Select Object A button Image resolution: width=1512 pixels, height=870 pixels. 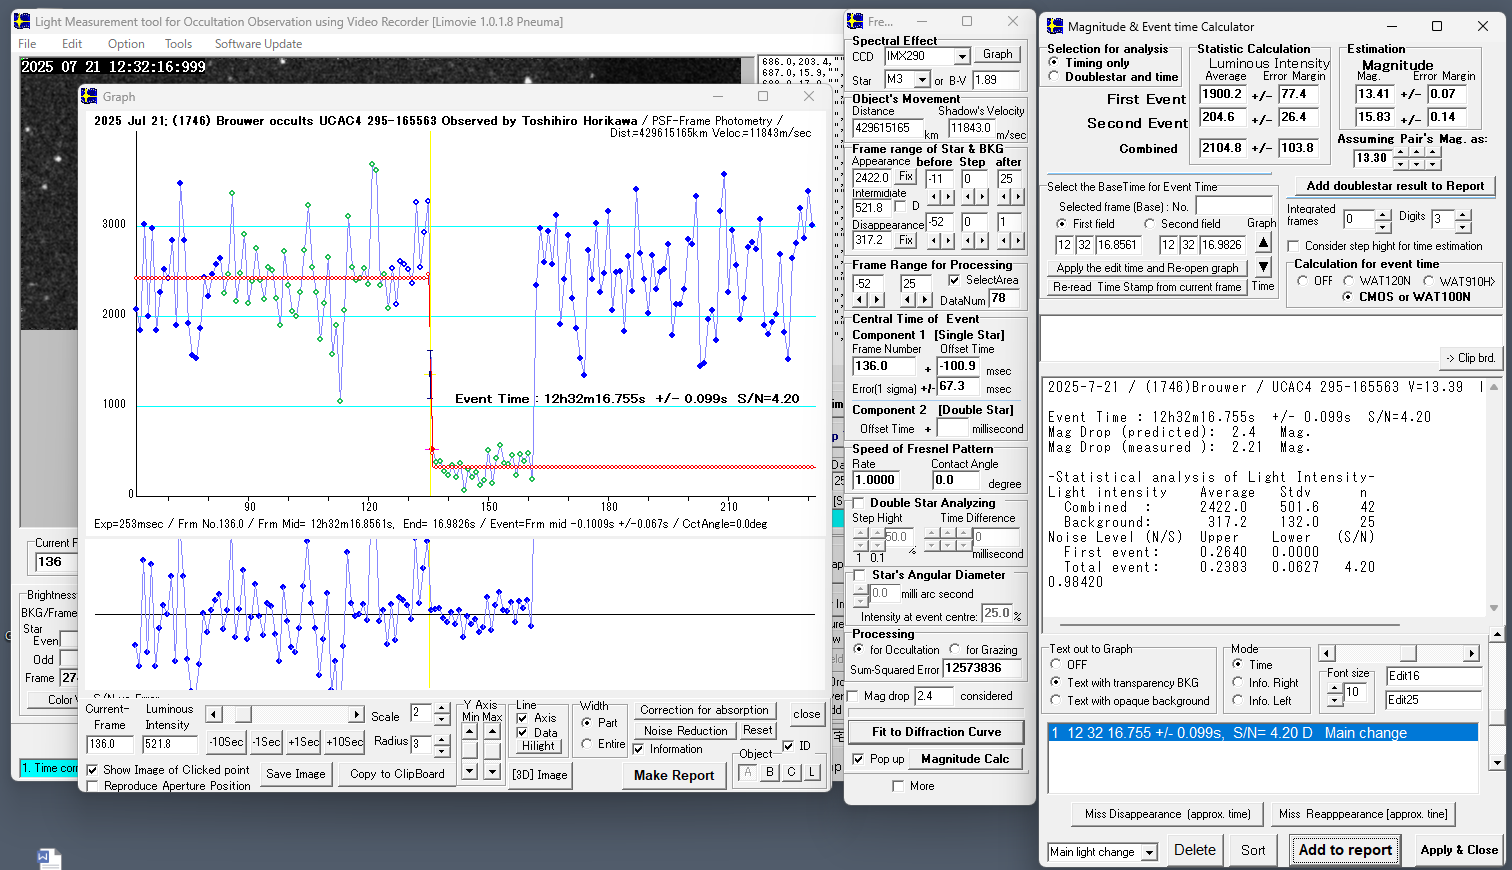coord(747,772)
